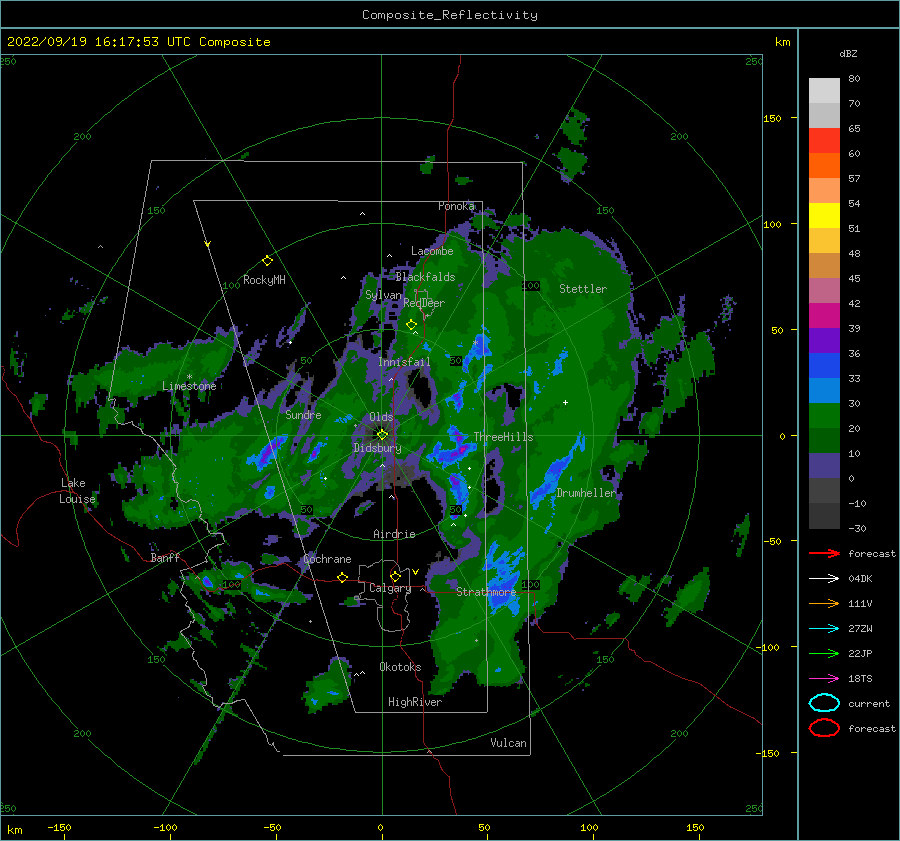
Task: Select the pink swatch between 45 and 42 dBZ
Action: click(824, 290)
